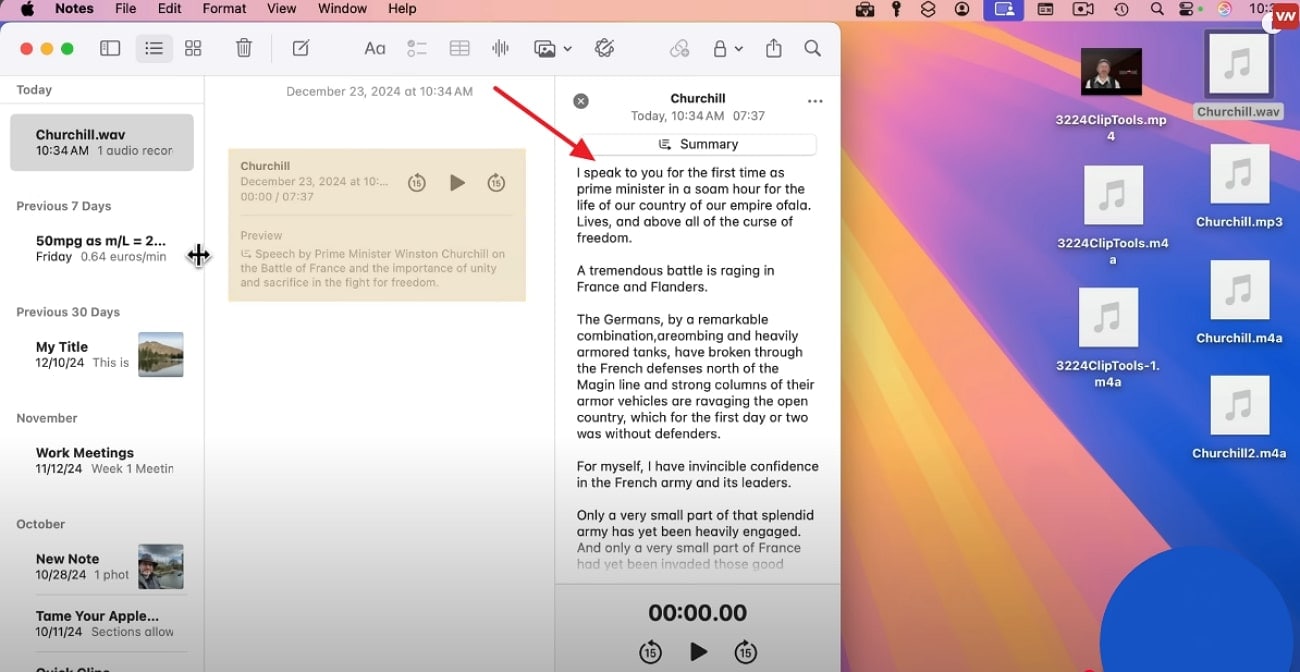1300x672 pixels.
Task: Switch to list view
Action: 154,48
